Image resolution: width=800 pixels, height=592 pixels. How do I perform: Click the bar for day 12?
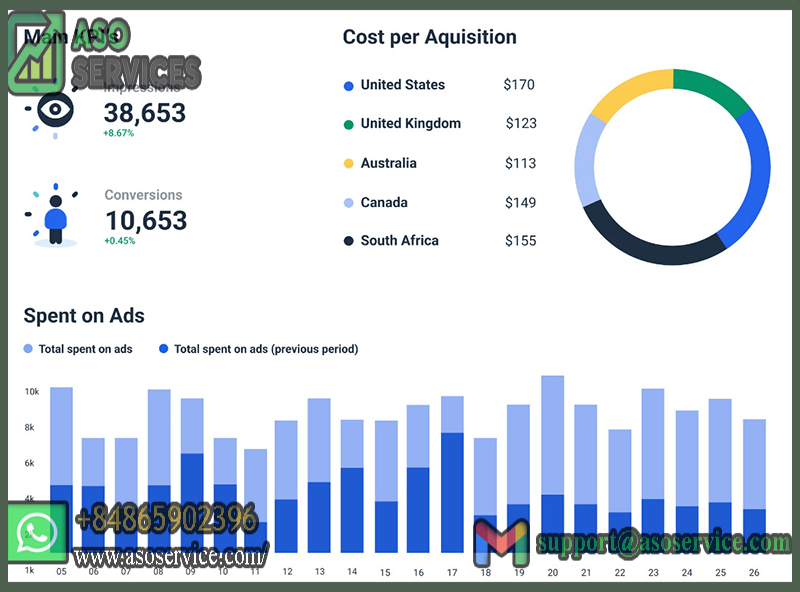pos(286,486)
